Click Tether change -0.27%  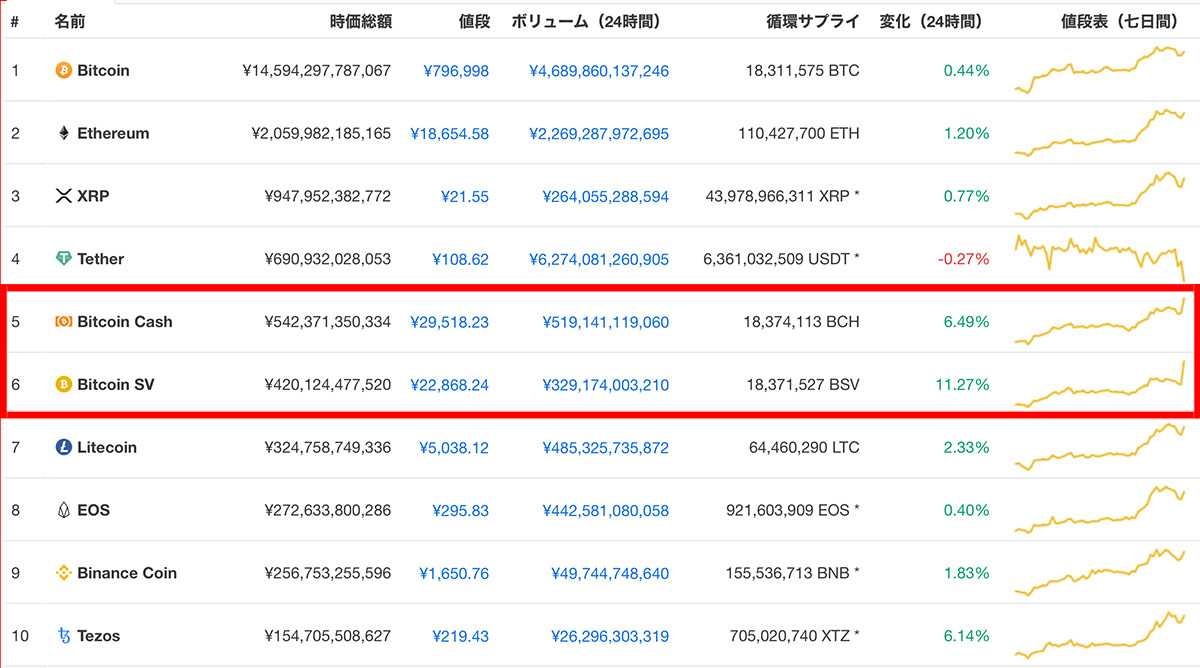(963, 259)
